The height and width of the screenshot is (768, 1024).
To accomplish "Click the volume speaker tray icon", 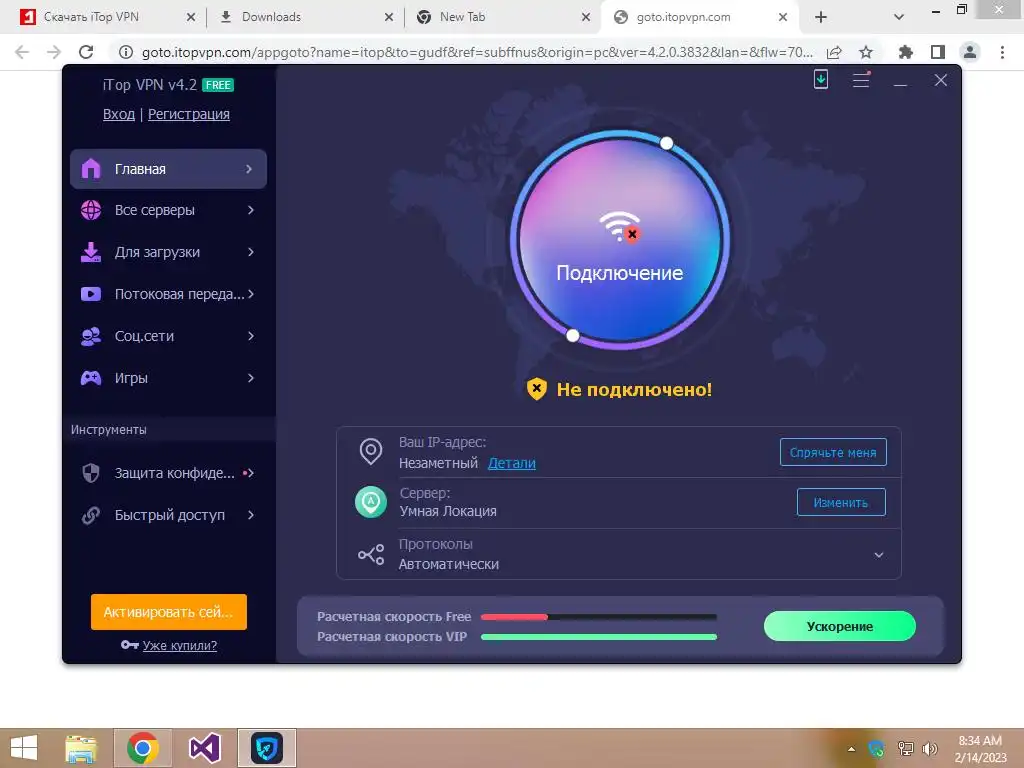I will point(930,749).
